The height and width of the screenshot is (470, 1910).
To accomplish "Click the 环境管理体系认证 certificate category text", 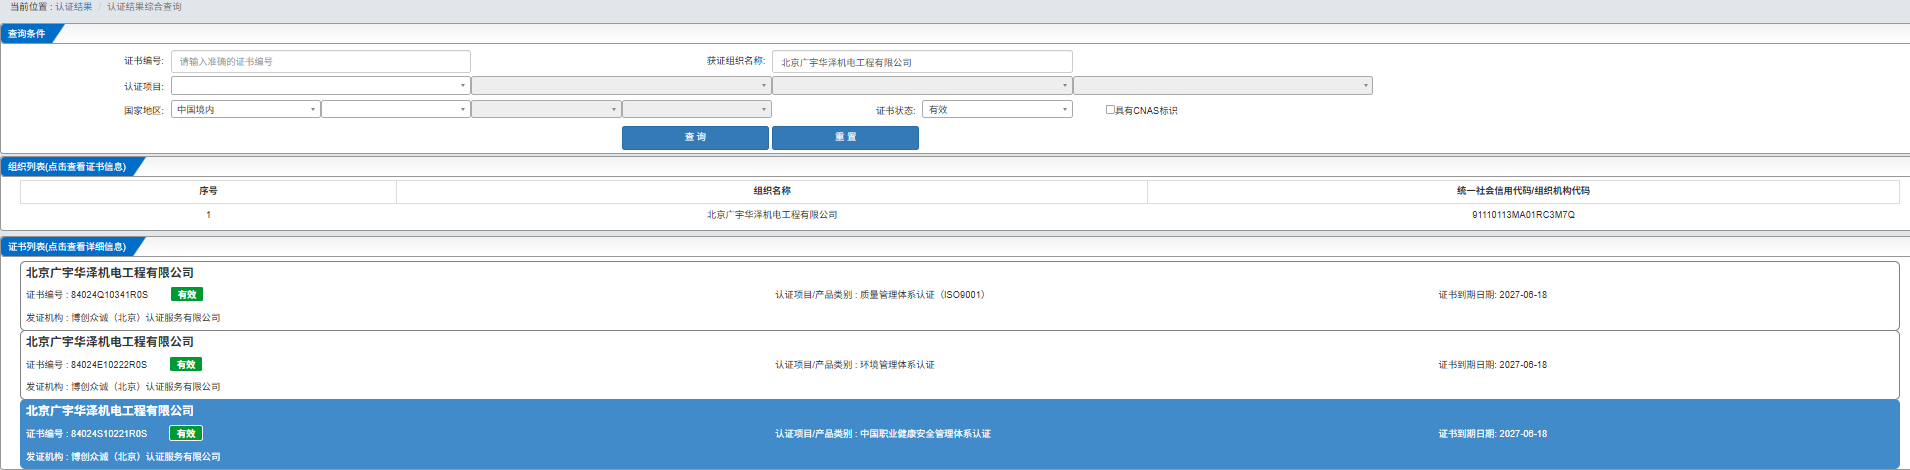I will 897,365.
